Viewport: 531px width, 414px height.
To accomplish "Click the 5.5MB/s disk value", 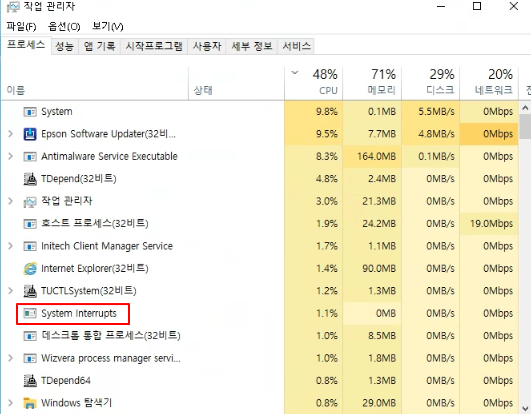I will pyautogui.click(x=437, y=112).
